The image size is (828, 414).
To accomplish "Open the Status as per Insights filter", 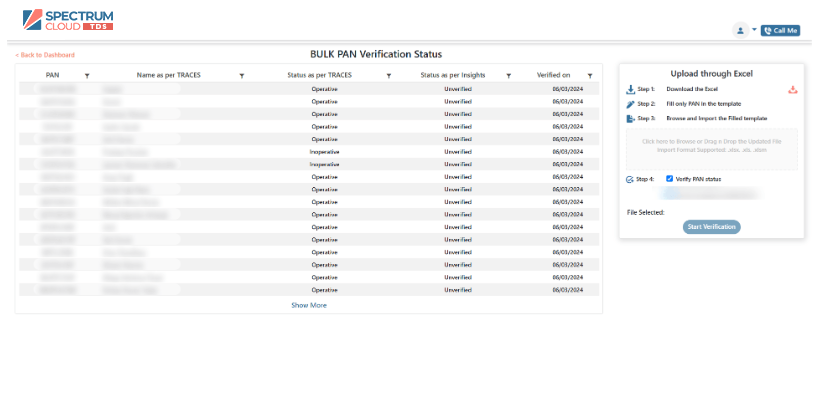I will pyautogui.click(x=509, y=75).
